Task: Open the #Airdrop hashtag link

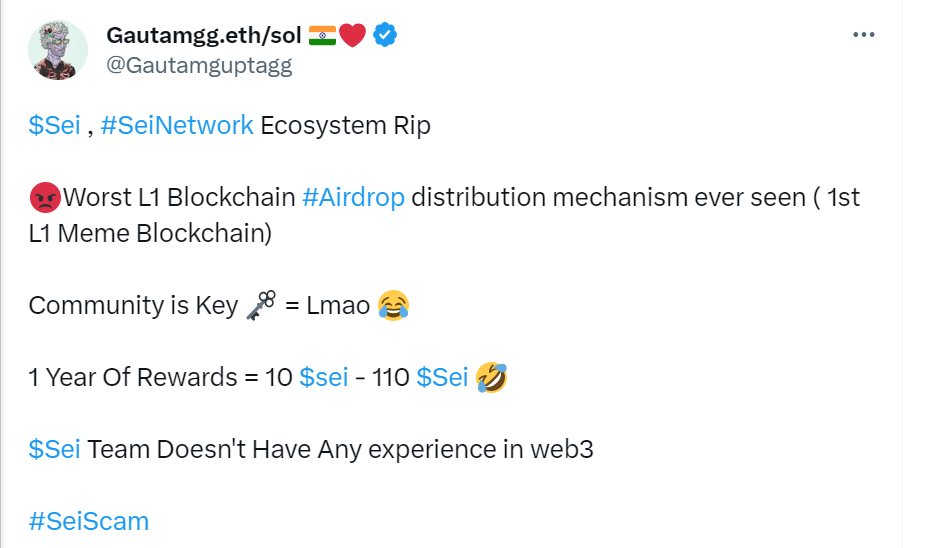Action: (353, 197)
